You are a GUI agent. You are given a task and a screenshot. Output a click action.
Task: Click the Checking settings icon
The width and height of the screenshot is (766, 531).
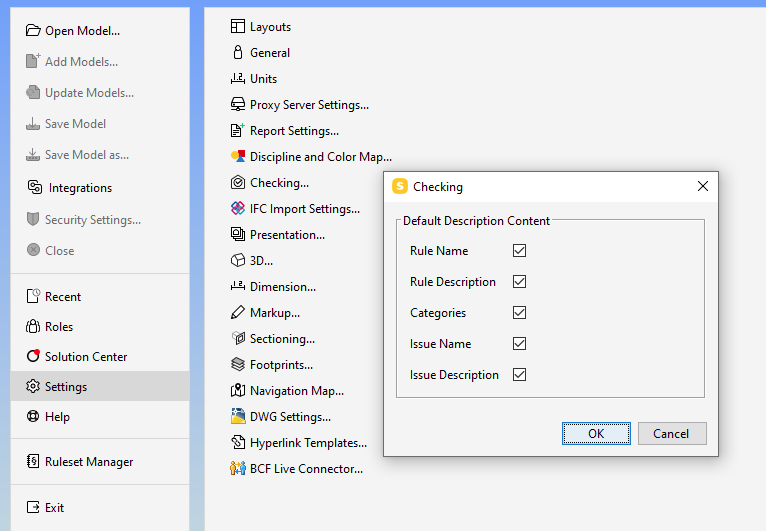click(237, 182)
